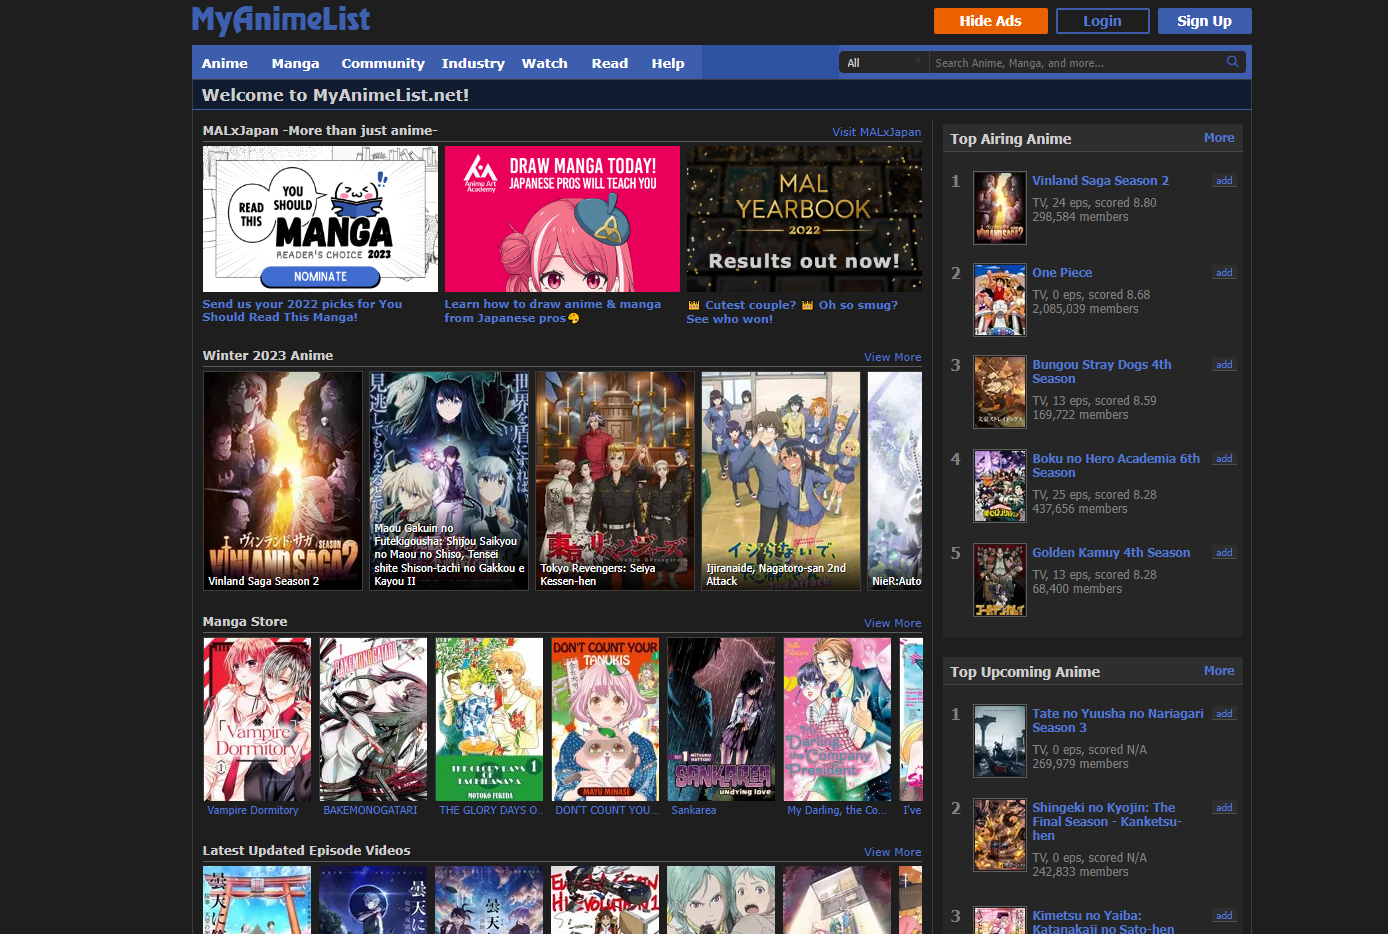Click Bungou Stray Dogs thumbnail in Top Airing
Viewport: 1388px width, 934px height.
tap(1000, 392)
